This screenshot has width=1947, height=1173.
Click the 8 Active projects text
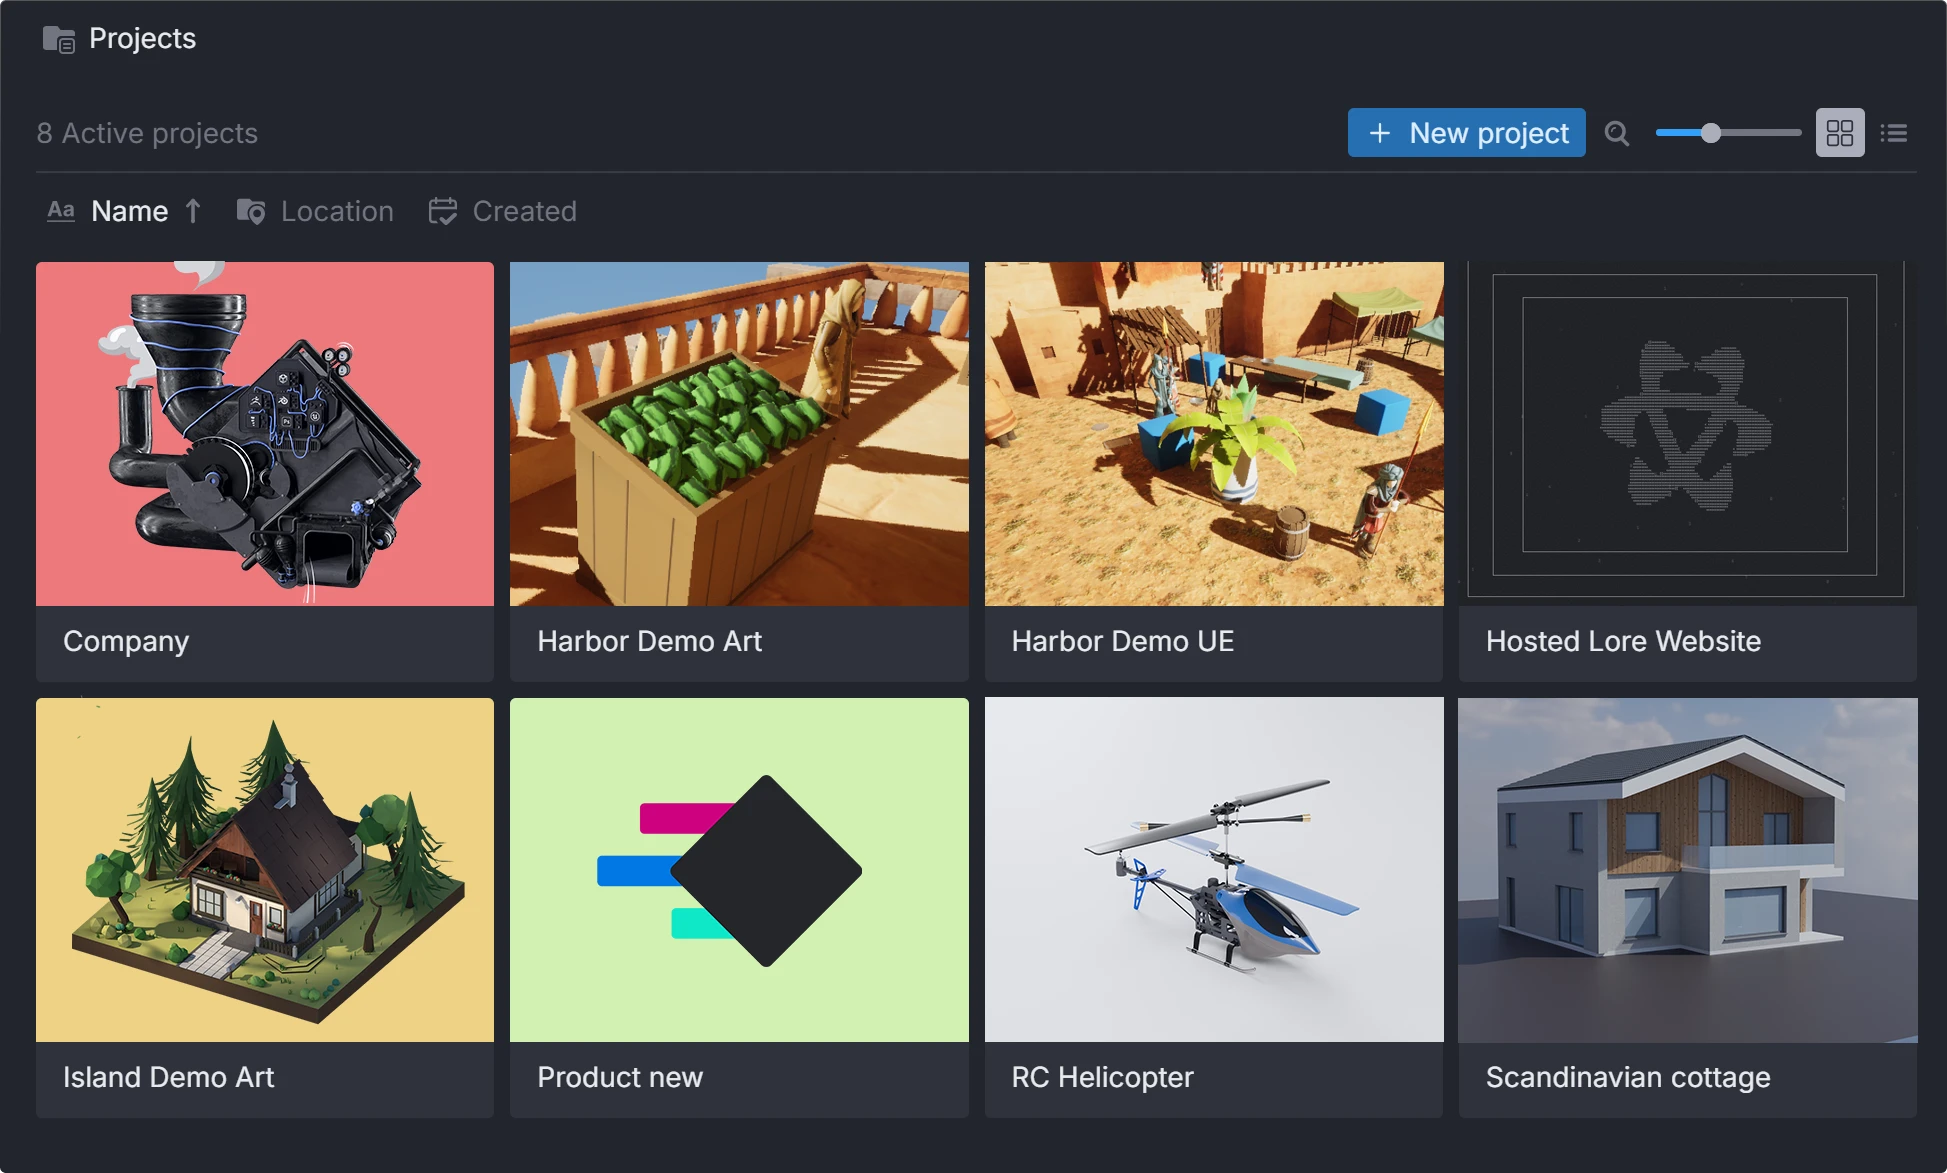(x=147, y=133)
